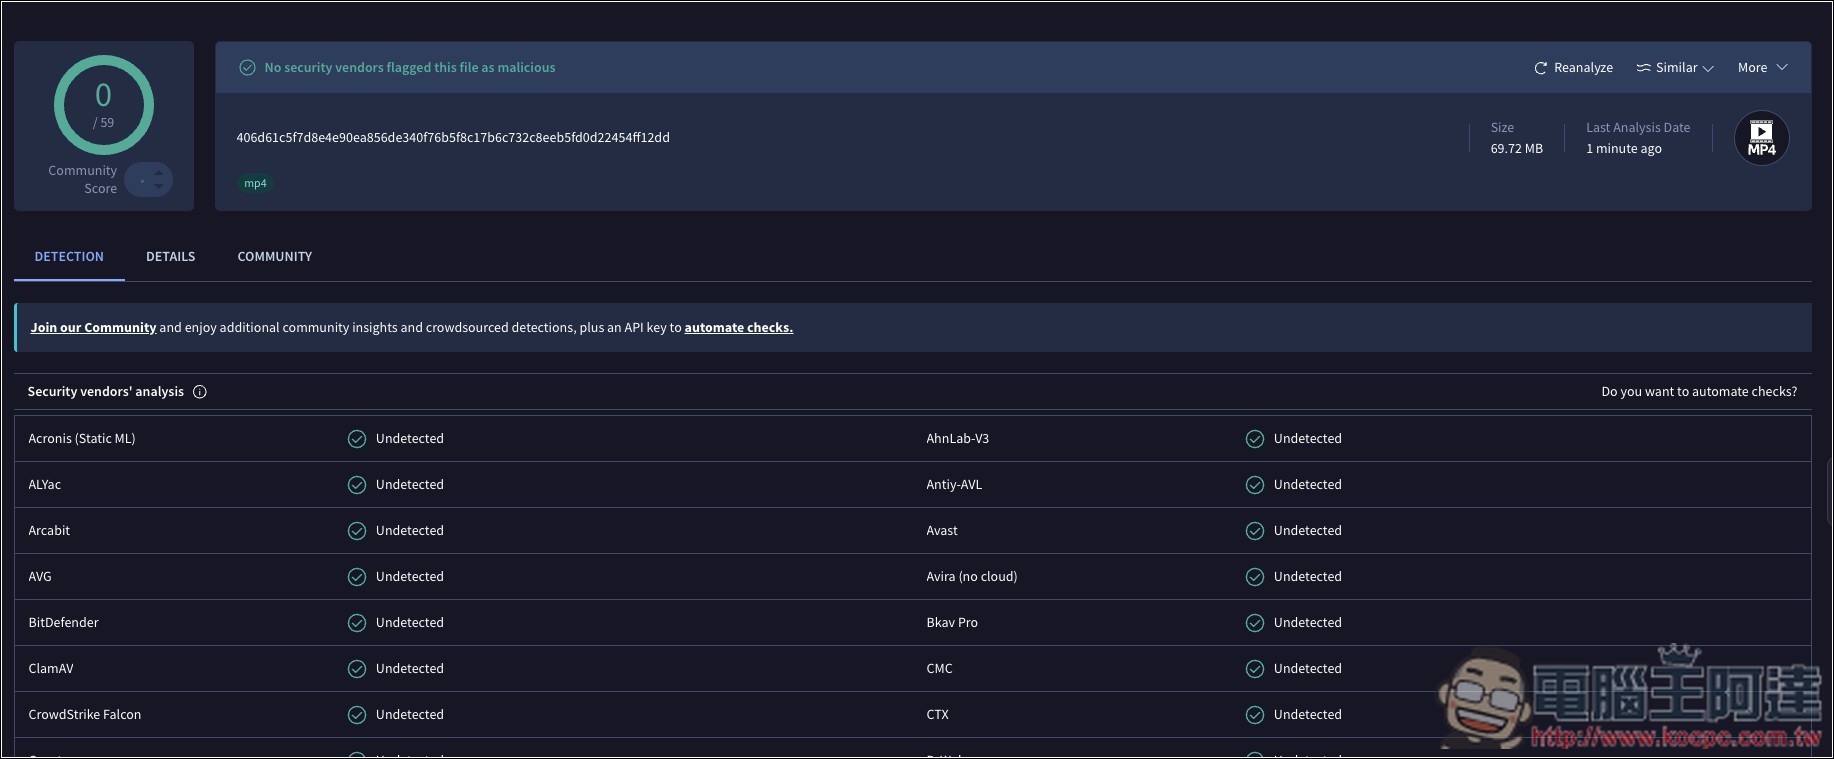Screen dimensions: 1834x759
Task: Click the check icon in the Bkav Pro row
Action: (1255, 623)
